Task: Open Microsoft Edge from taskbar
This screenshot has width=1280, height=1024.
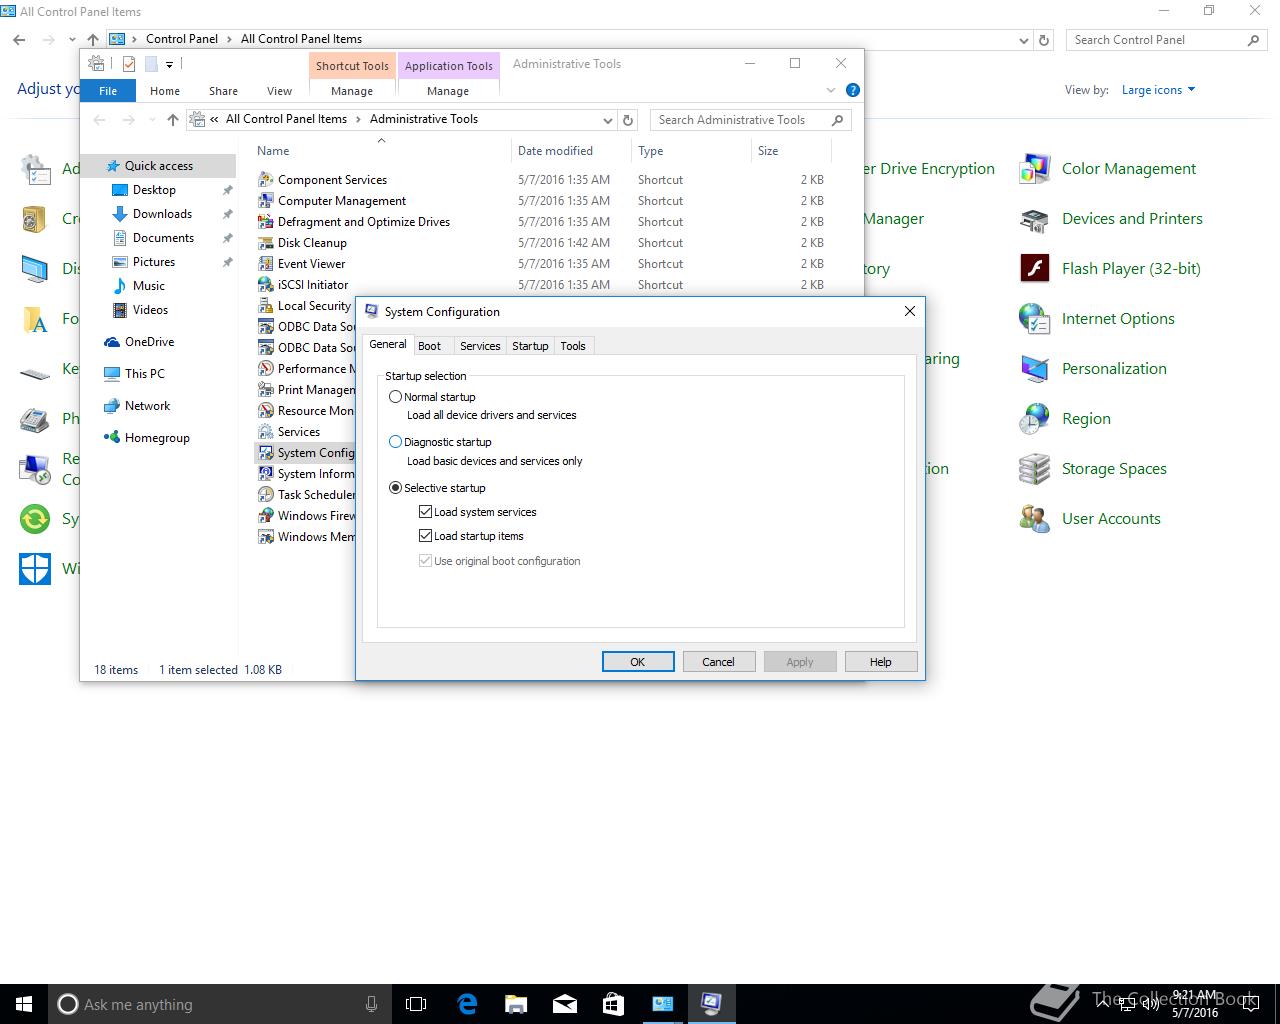Action: (467, 1004)
